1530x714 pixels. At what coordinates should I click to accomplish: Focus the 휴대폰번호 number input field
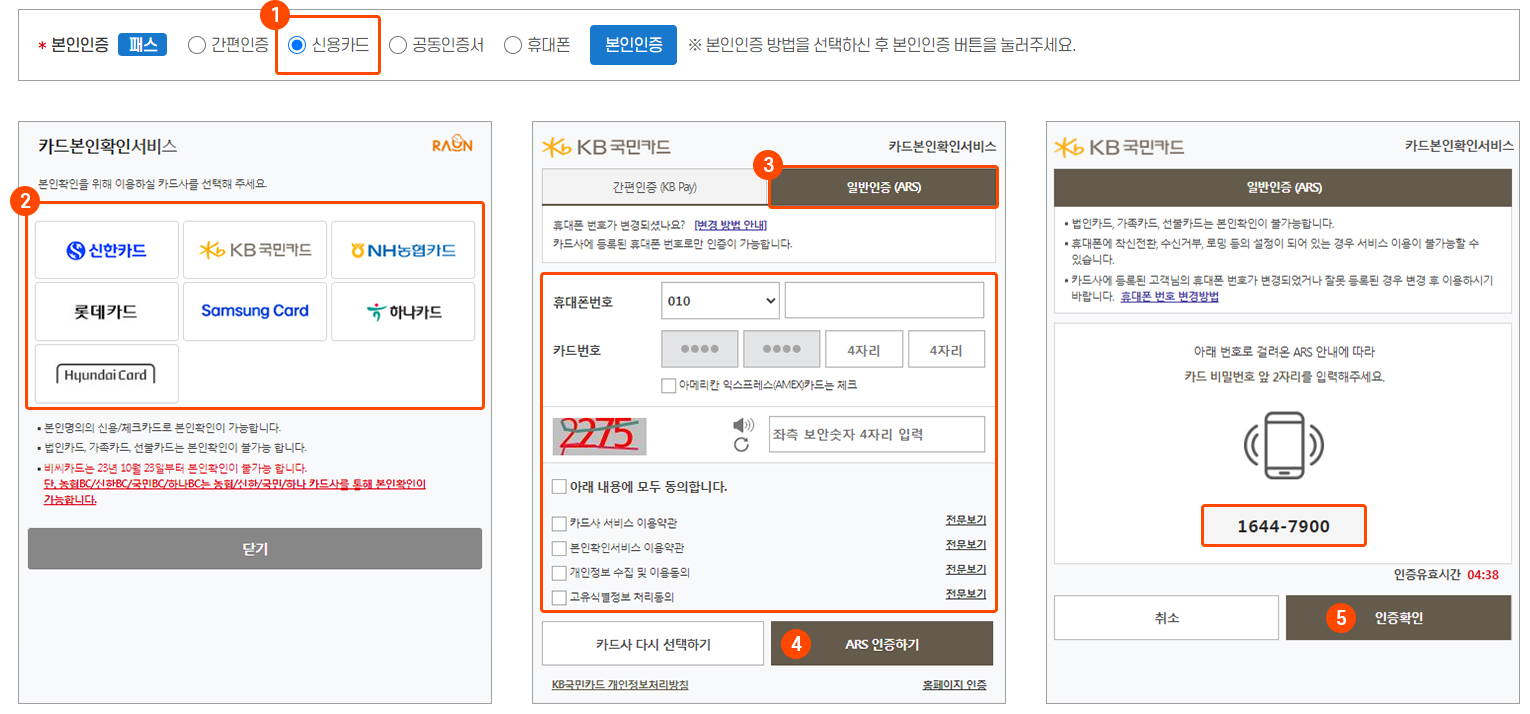point(884,300)
